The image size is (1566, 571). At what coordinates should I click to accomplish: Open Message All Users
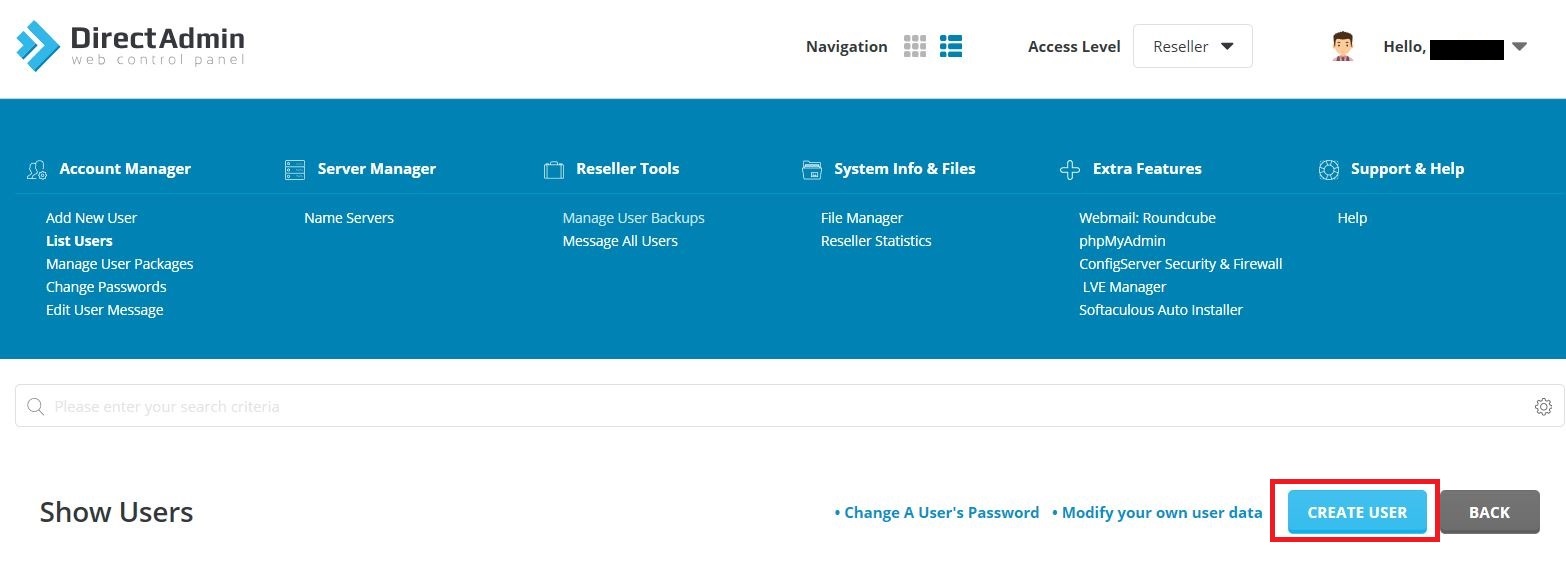click(620, 241)
